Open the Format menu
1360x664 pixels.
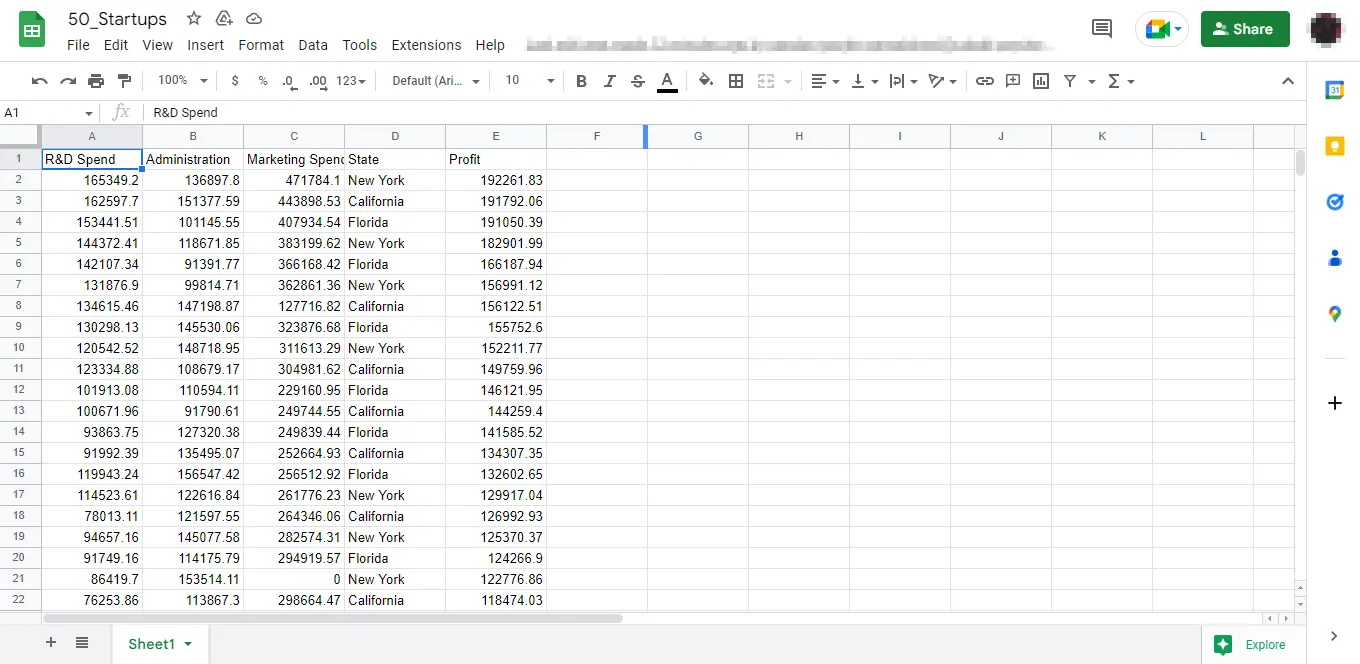[261, 45]
